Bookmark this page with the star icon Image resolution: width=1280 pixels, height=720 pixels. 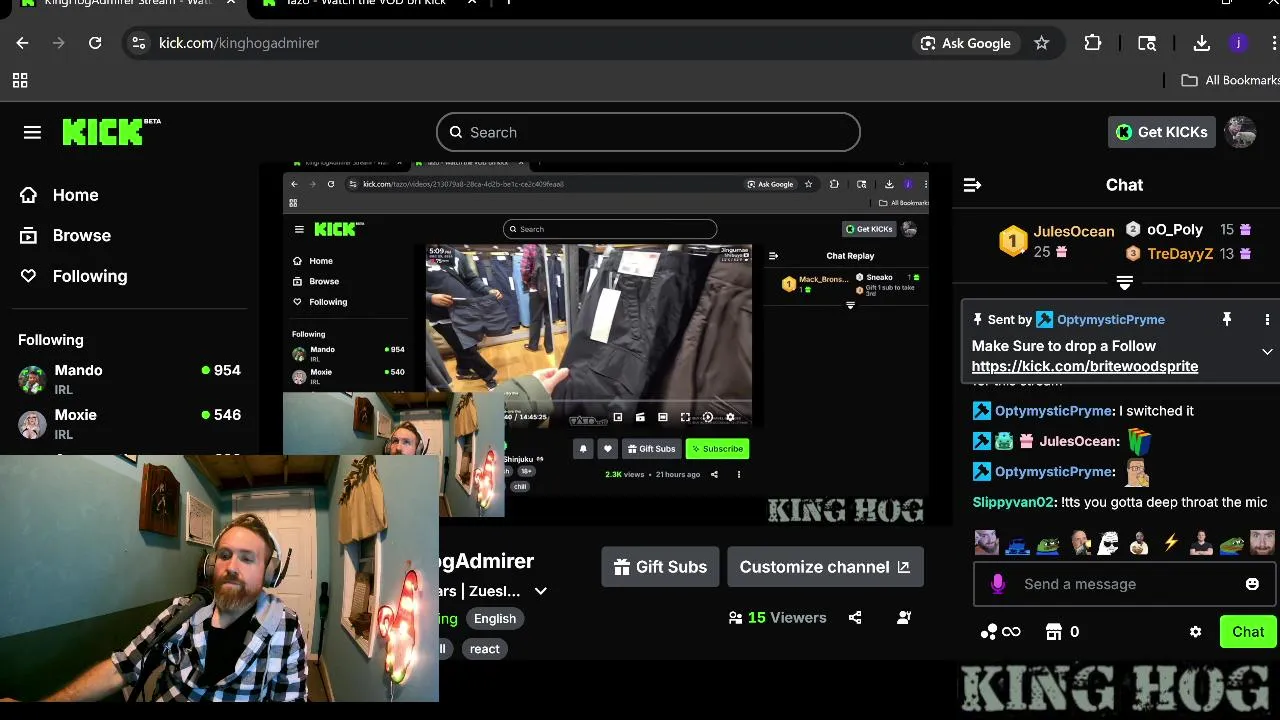click(1041, 43)
